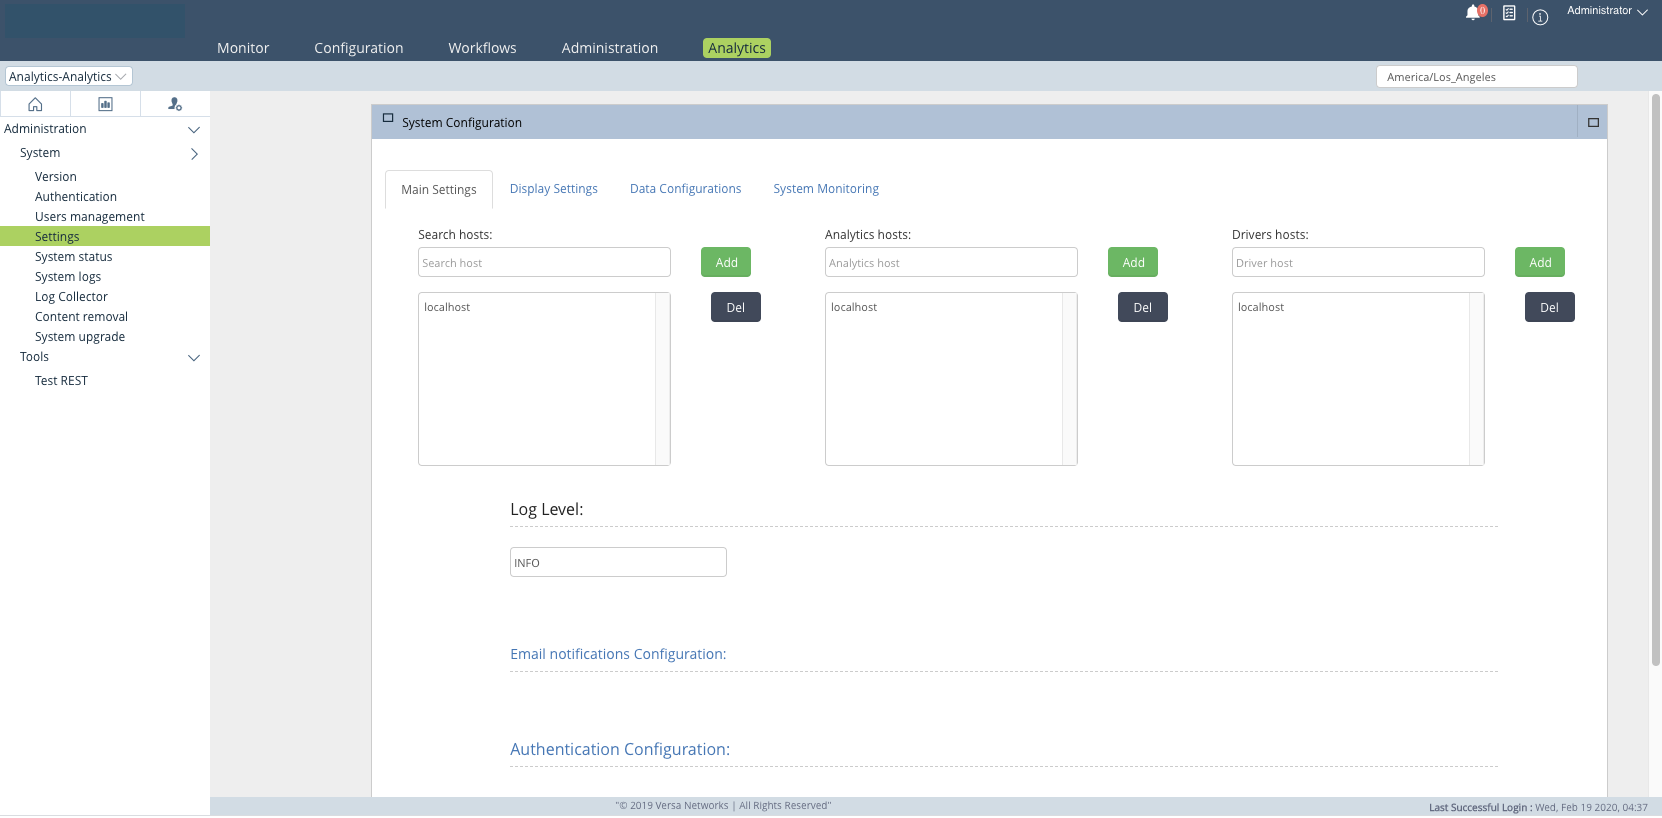Screen dimensions: 1662x818
Task: Select localhost in Drivers hosts list
Action: [1261, 307]
